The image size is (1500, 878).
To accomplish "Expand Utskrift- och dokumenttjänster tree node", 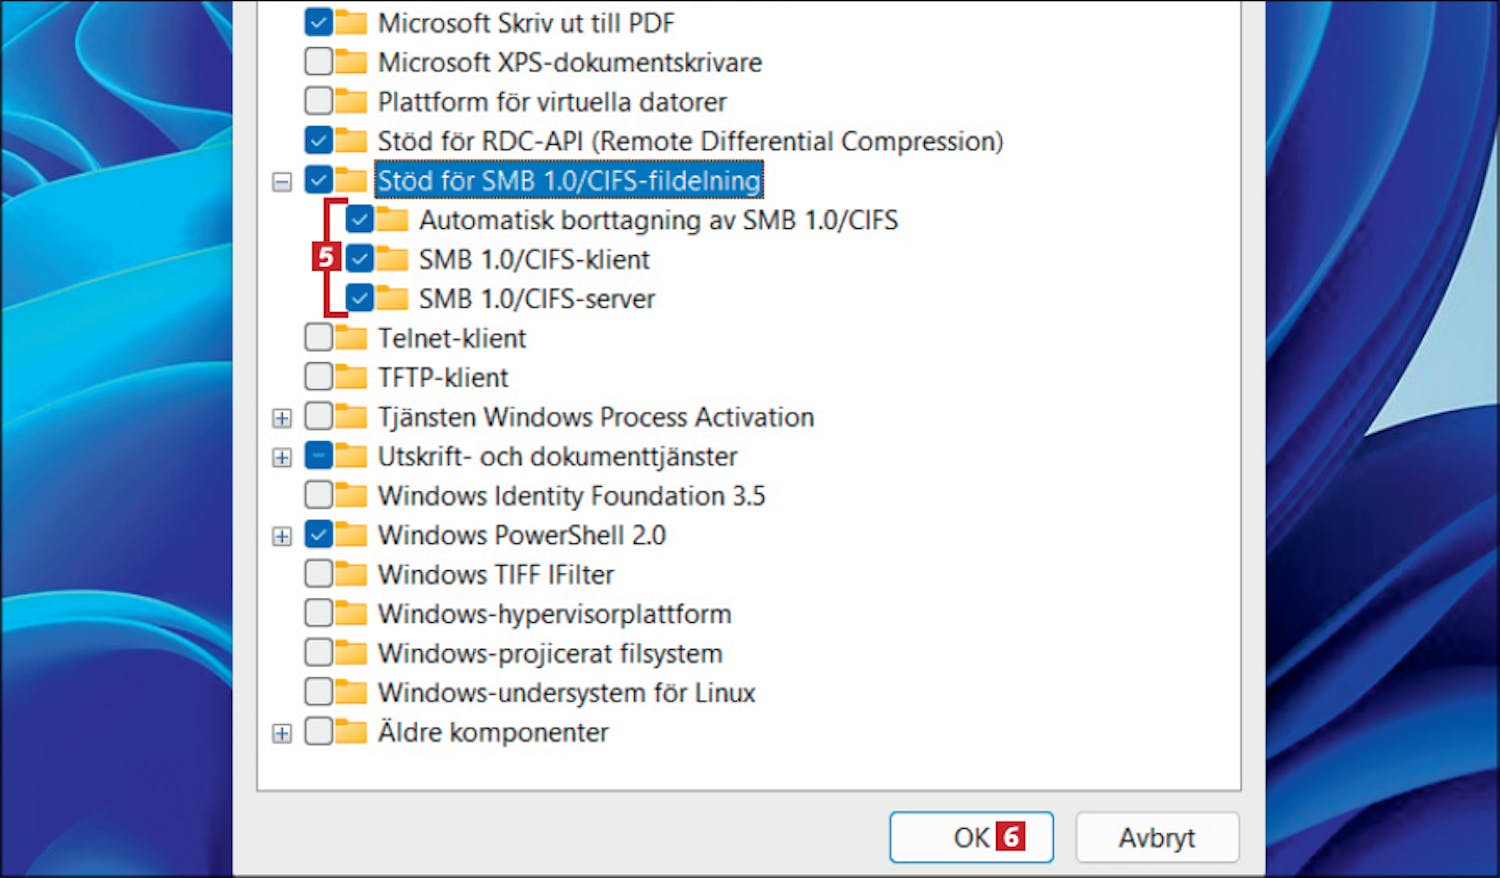I will click(x=282, y=457).
